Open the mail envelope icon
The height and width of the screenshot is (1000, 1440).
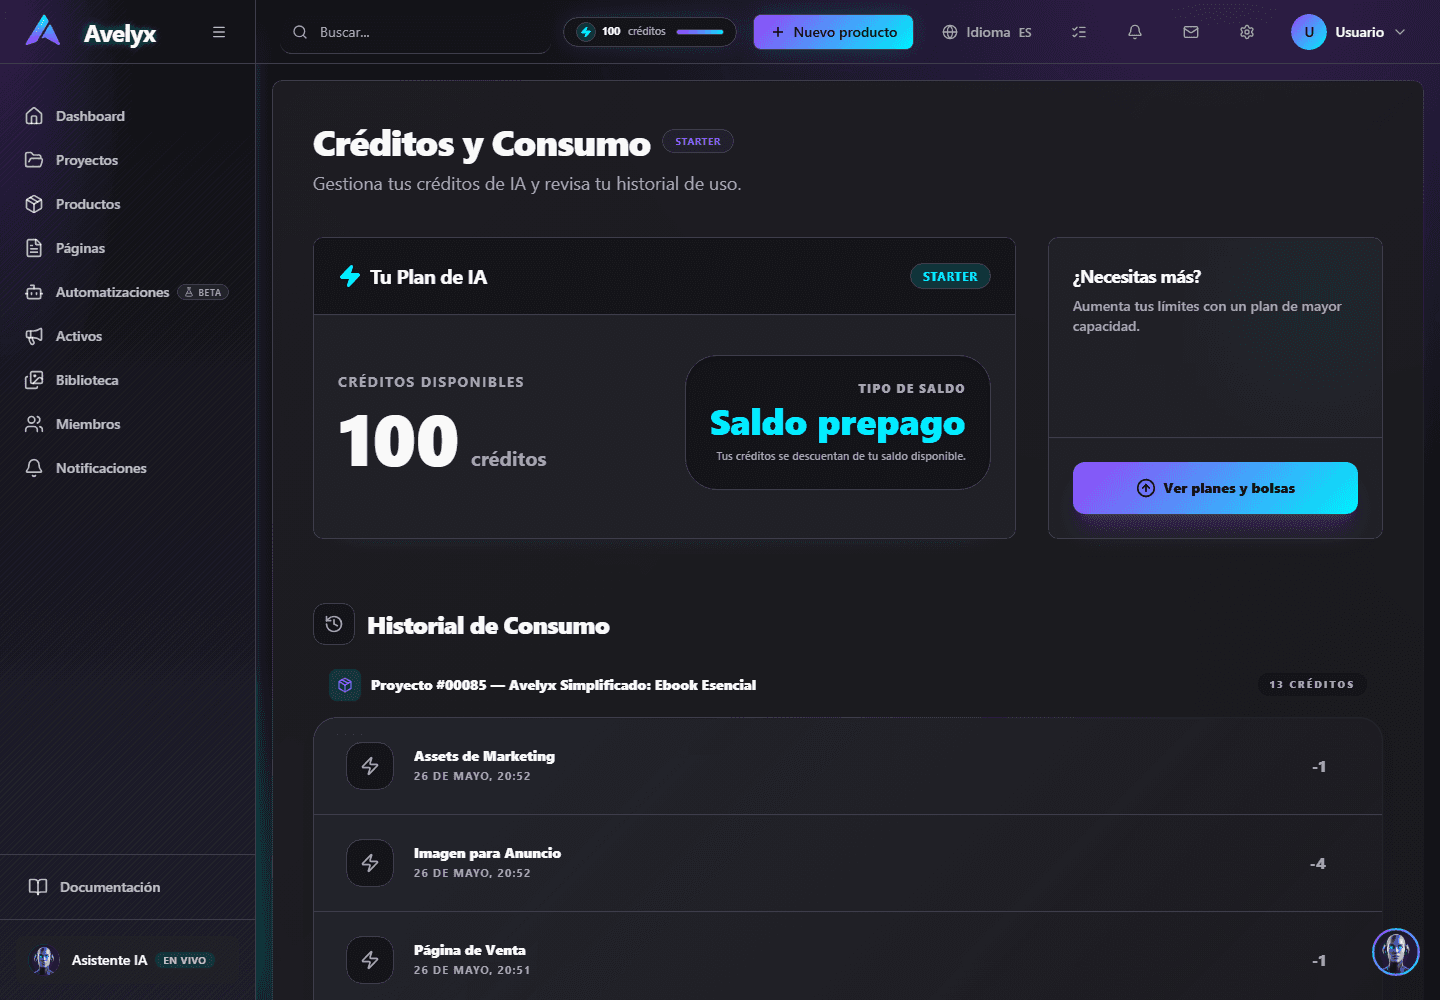pos(1191,32)
